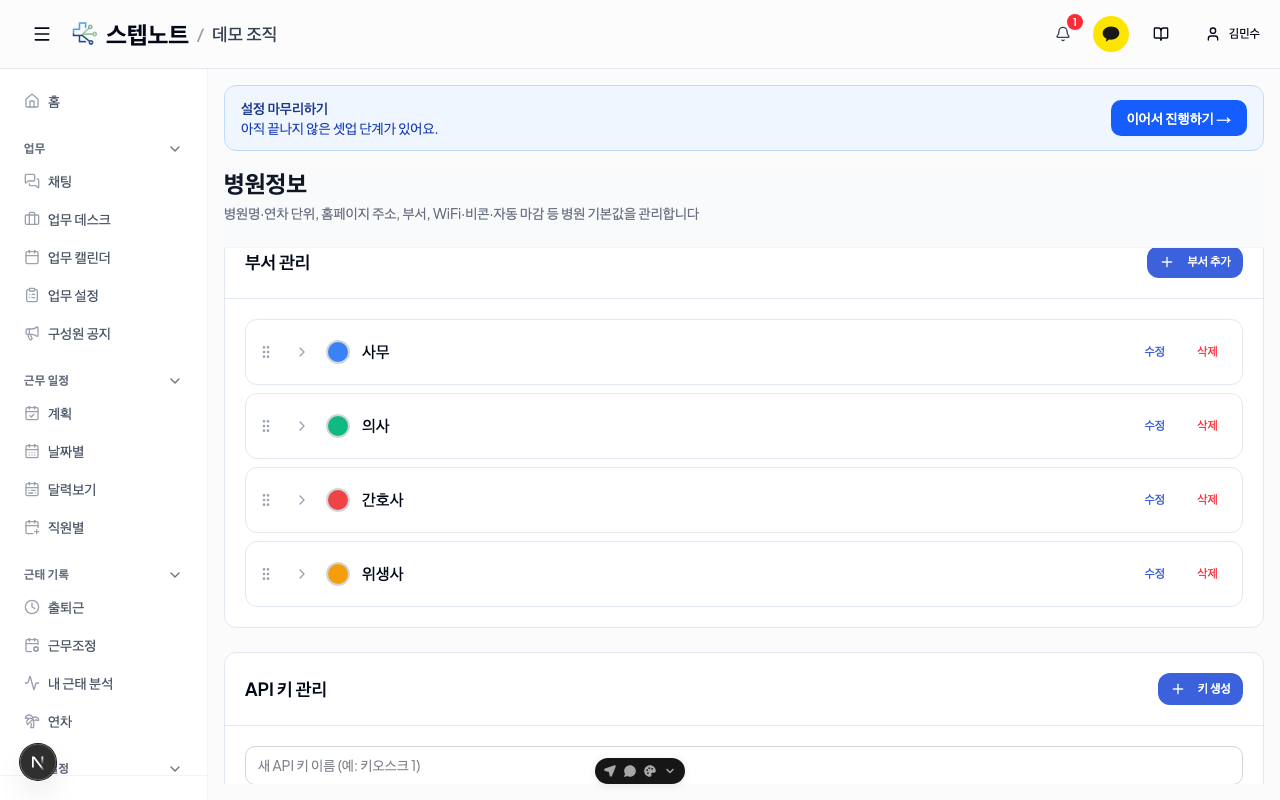1280x800 pixels.
Task: Collapse the 근태 기록 sidebar section
Action: click(175, 574)
